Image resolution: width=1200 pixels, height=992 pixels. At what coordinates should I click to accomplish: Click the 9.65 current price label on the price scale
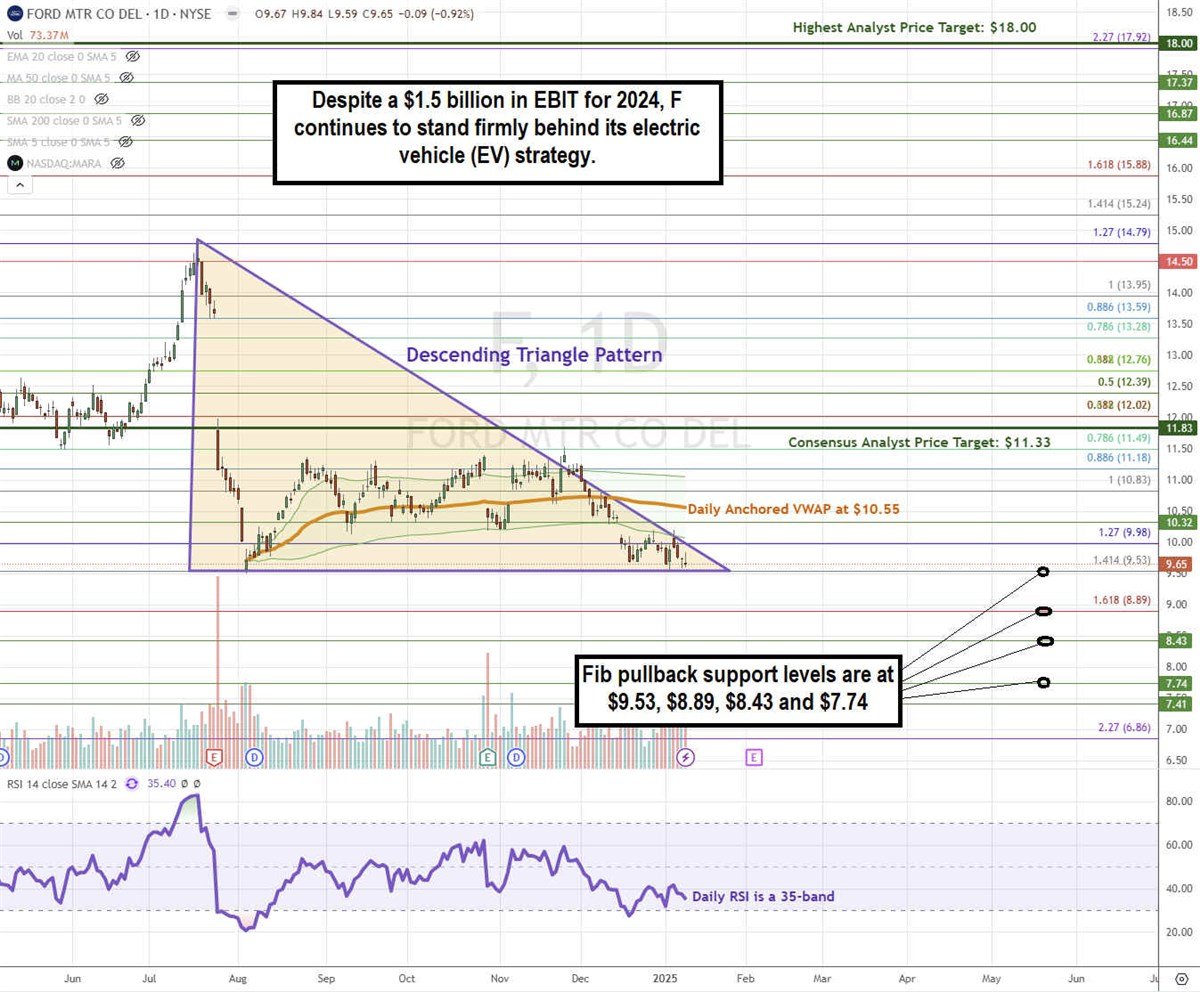click(1178, 564)
